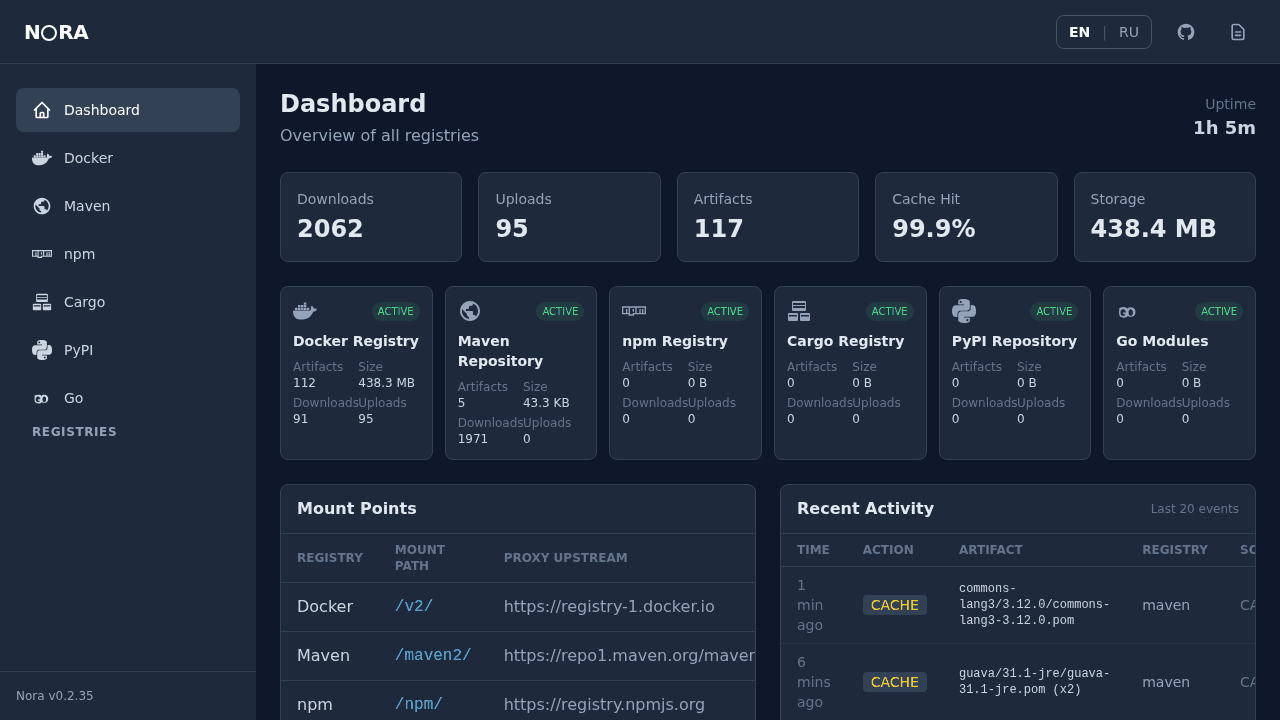The width and height of the screenshot is (1280, 720).
Task: Expand the Recent Activity panel
Action: pyautogui.click(x=865, y=508)
